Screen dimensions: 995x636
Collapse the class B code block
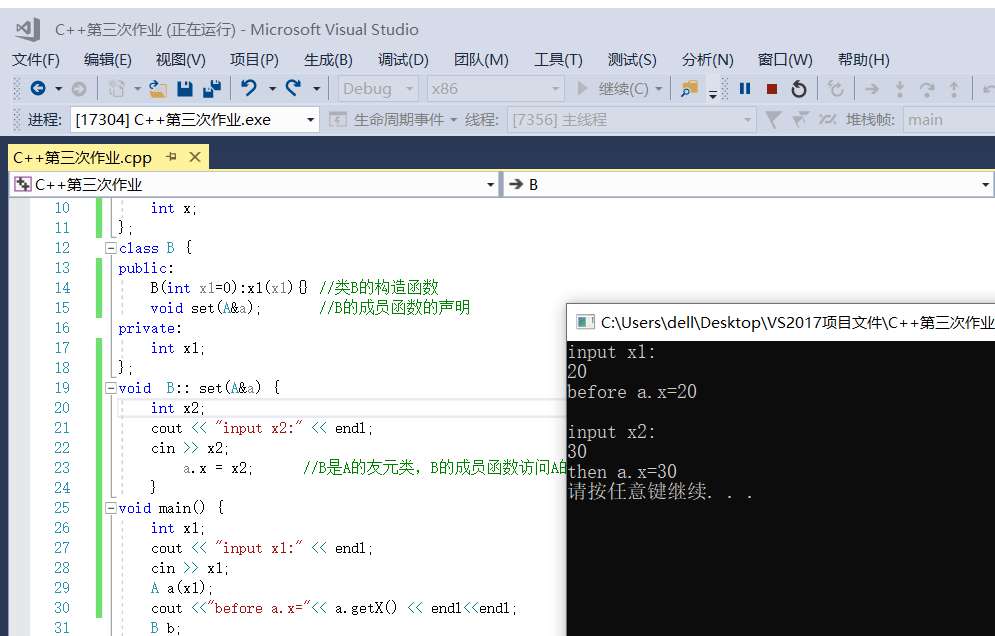[x=110, y=248]
